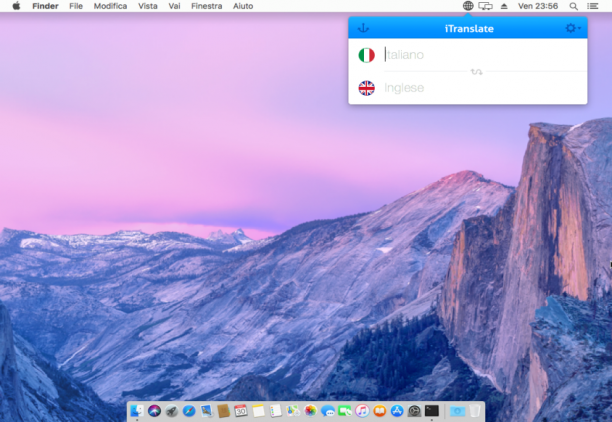Open Spotlight search magnifier
Screen dimensions: 612x422
click(573, 6)
